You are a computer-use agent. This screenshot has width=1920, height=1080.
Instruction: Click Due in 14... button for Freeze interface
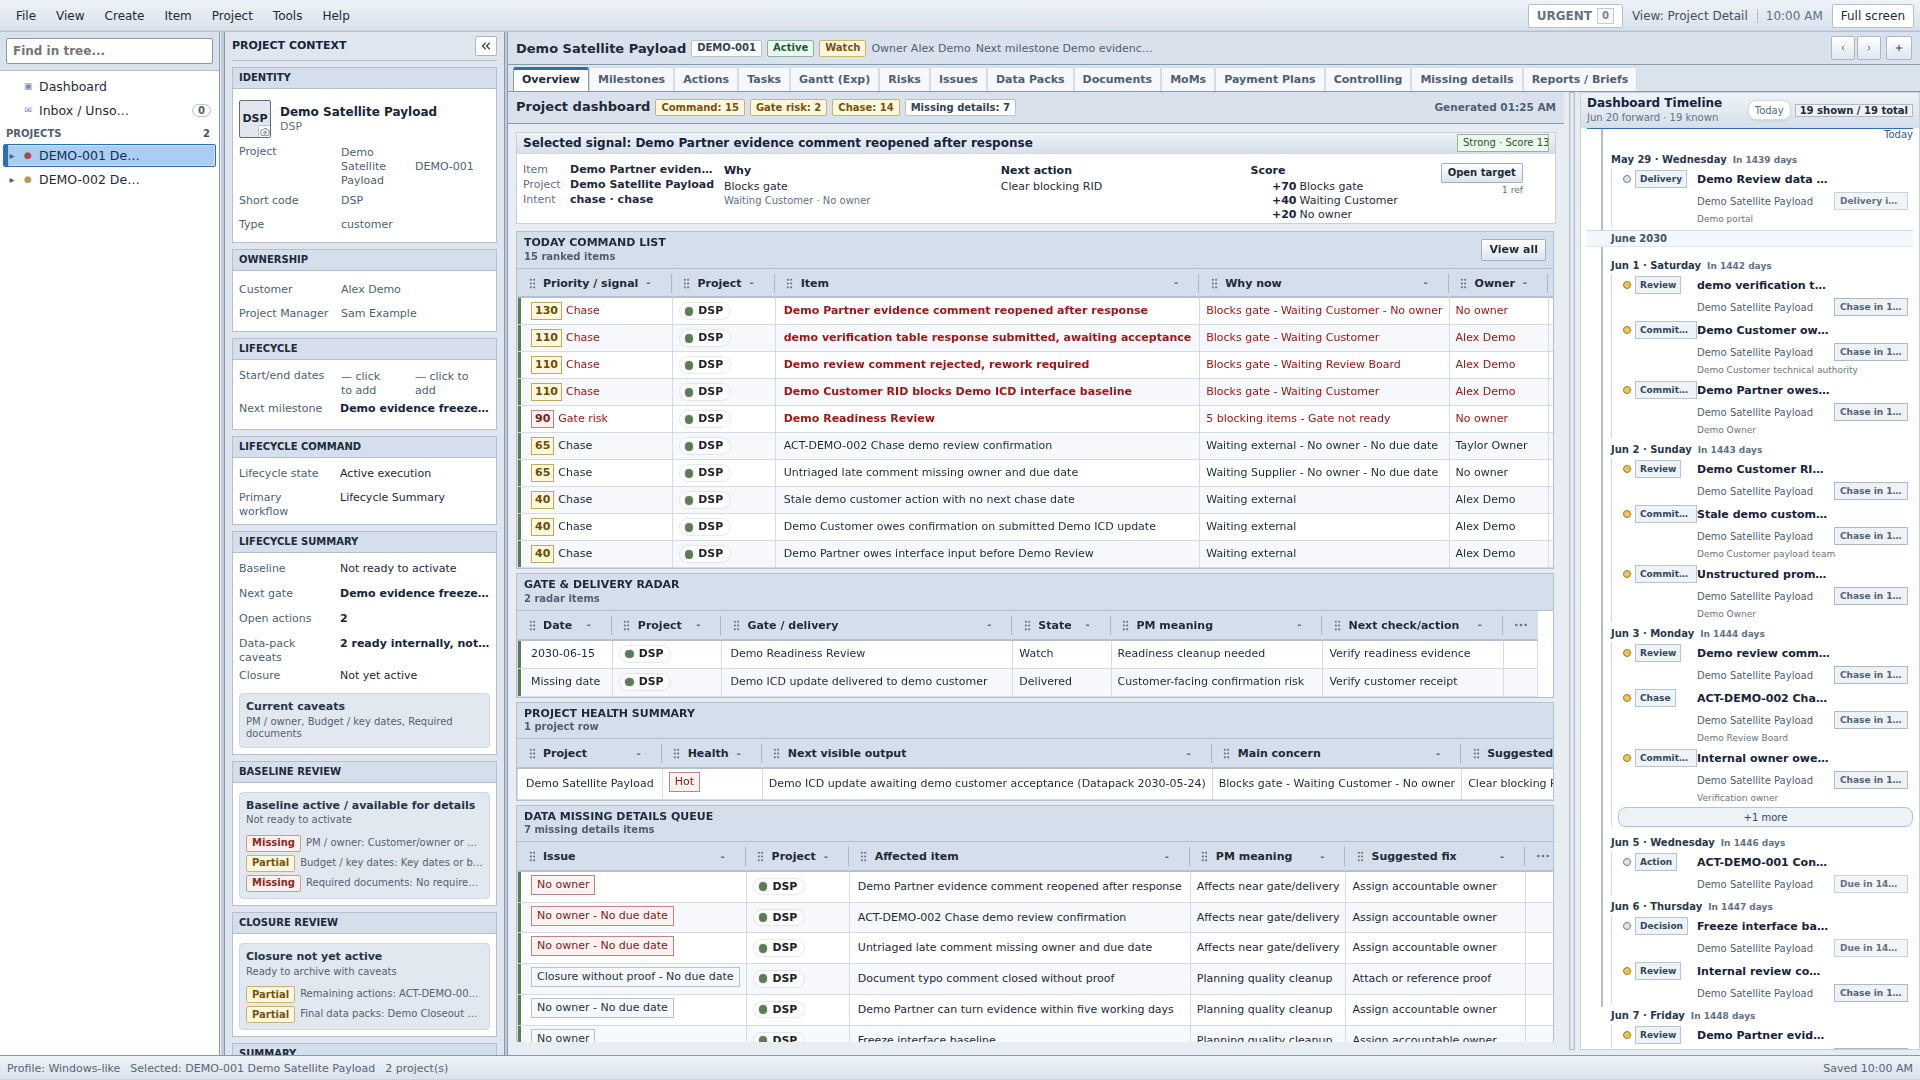[1870, 949]
